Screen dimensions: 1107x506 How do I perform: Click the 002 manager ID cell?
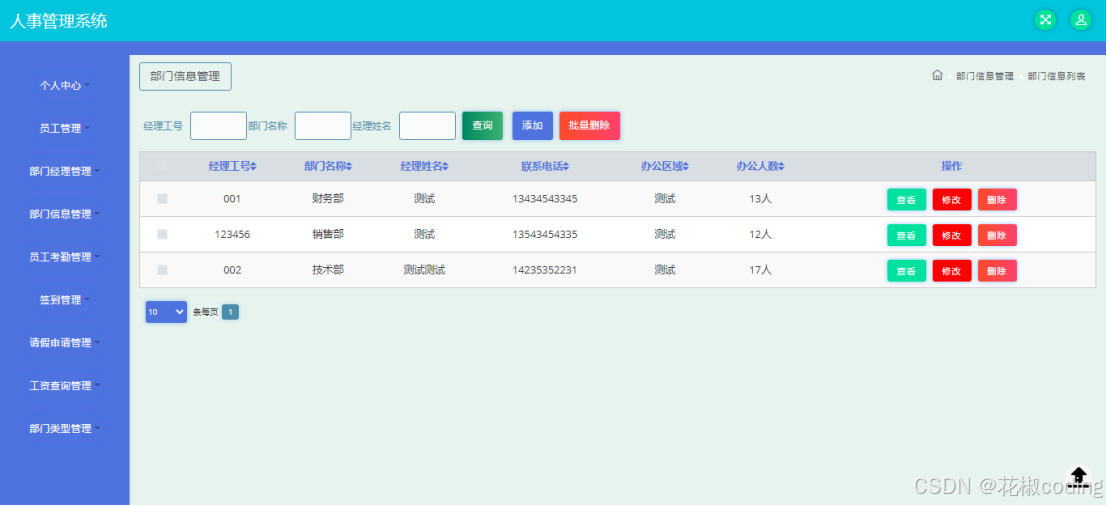coord(232,270)
